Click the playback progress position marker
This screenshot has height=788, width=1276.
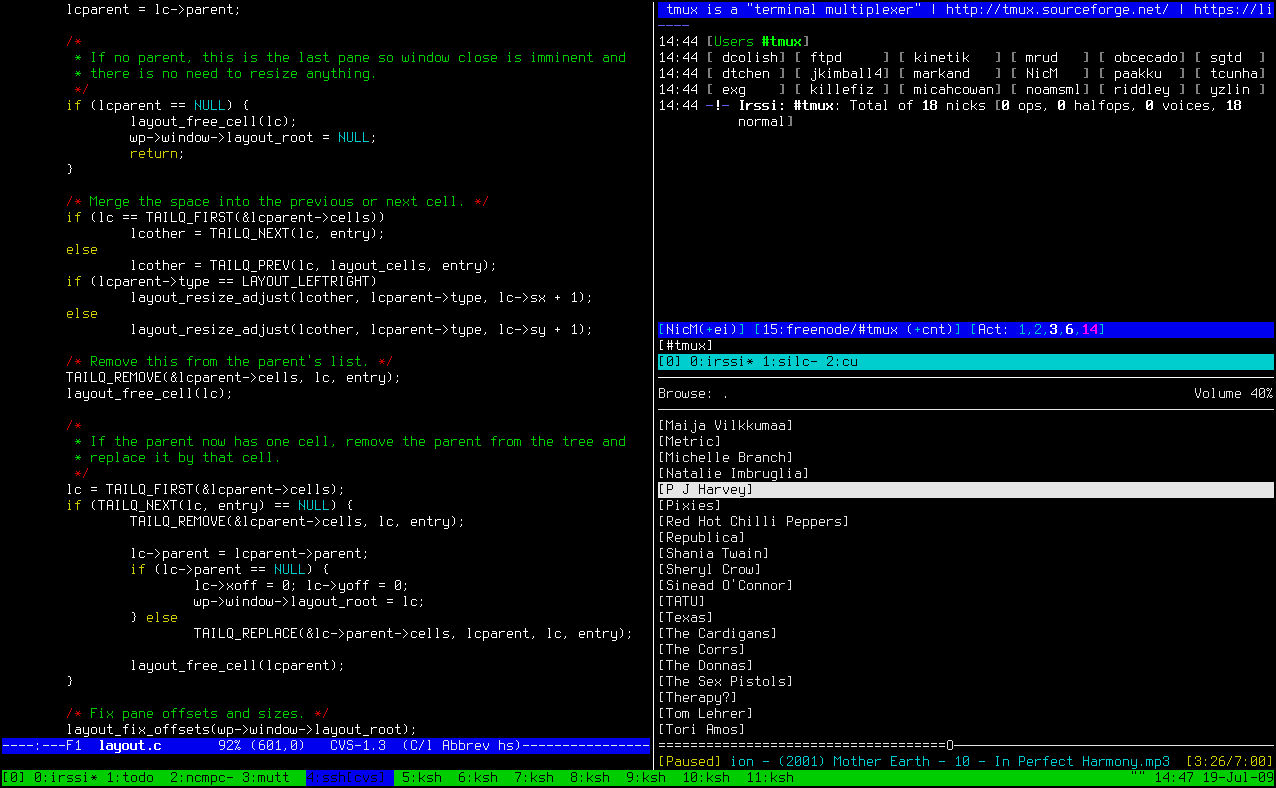950,745
